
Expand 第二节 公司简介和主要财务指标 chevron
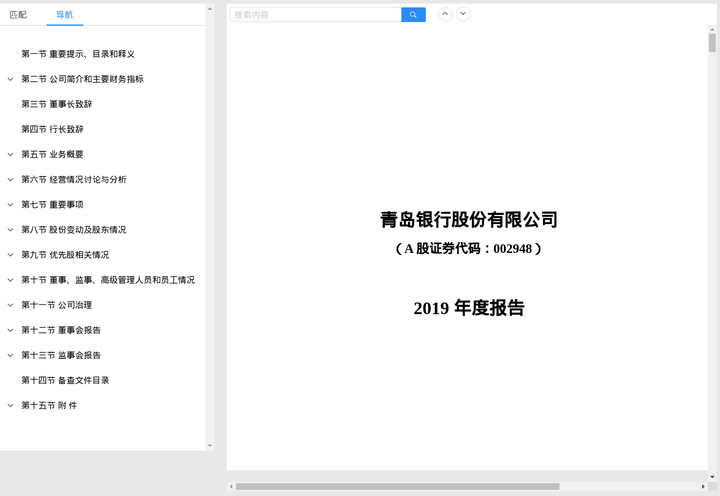(x=10, y=79)
